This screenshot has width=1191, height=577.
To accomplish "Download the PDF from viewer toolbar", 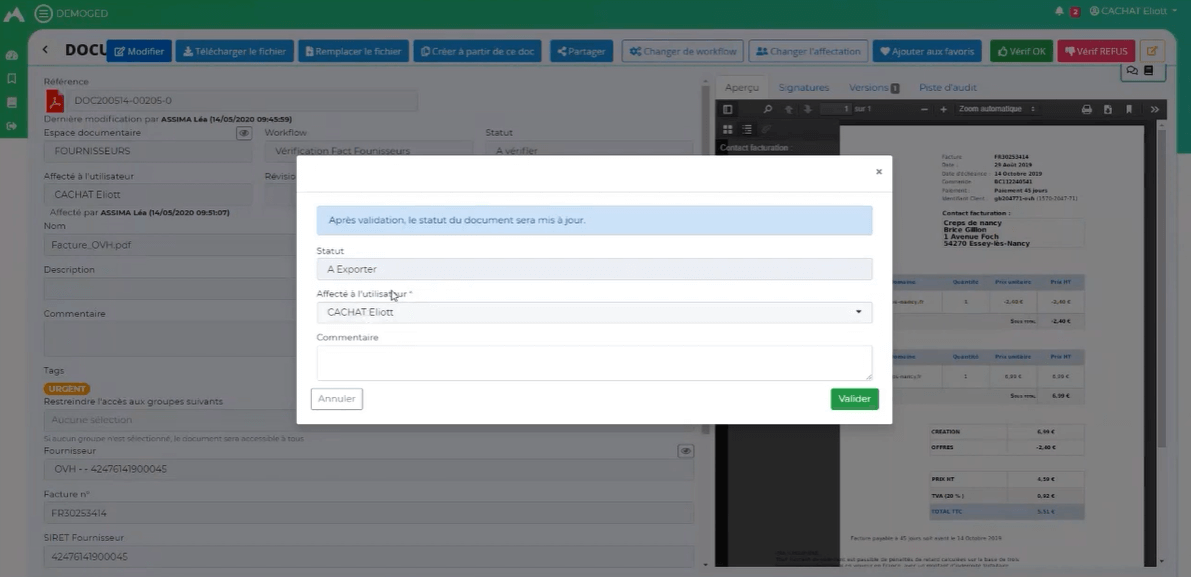I will pyautogui.click(x=1108, y=109).
